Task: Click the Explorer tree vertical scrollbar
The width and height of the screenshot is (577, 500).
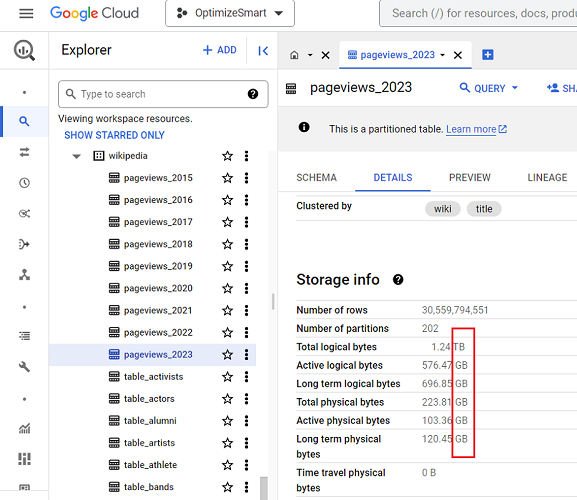Action: click(x=263, y=489)
